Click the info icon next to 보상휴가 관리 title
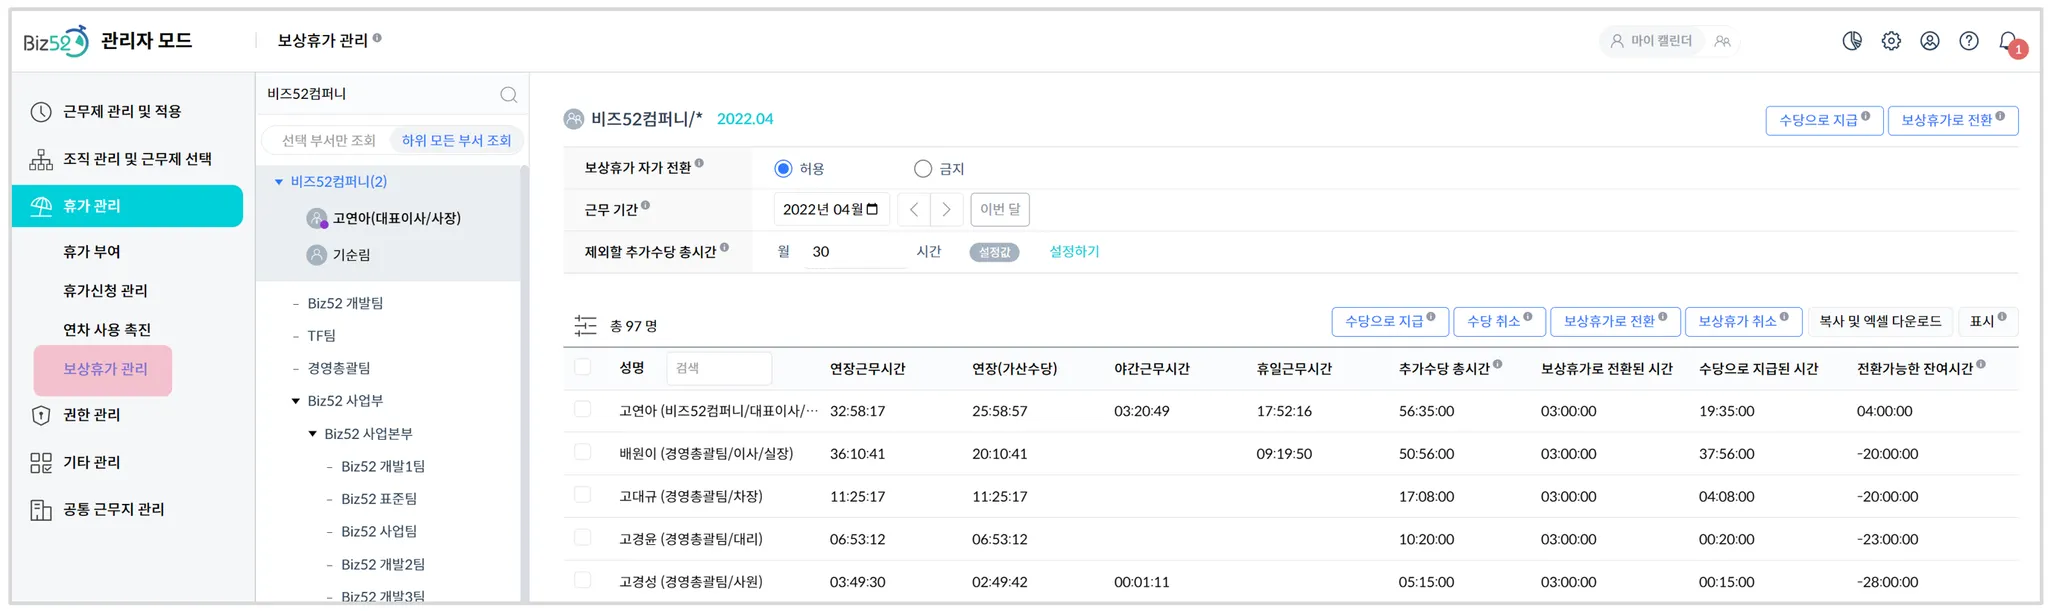 click(x=377, y=38)
